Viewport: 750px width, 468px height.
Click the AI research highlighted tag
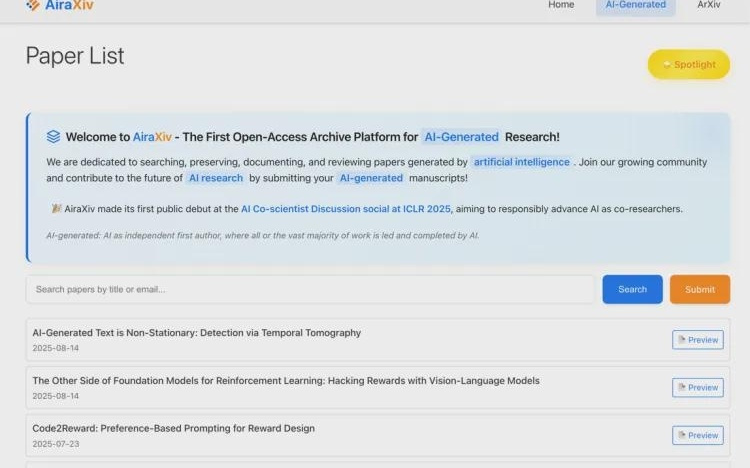point(216,178)
